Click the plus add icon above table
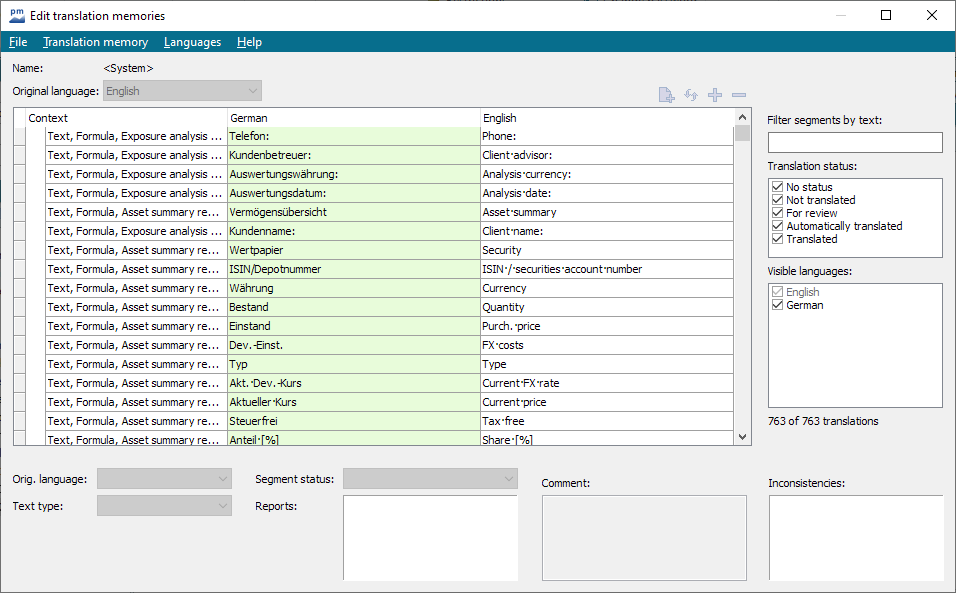The width and height of the screenshot is (956, 593). click(715, 95)
